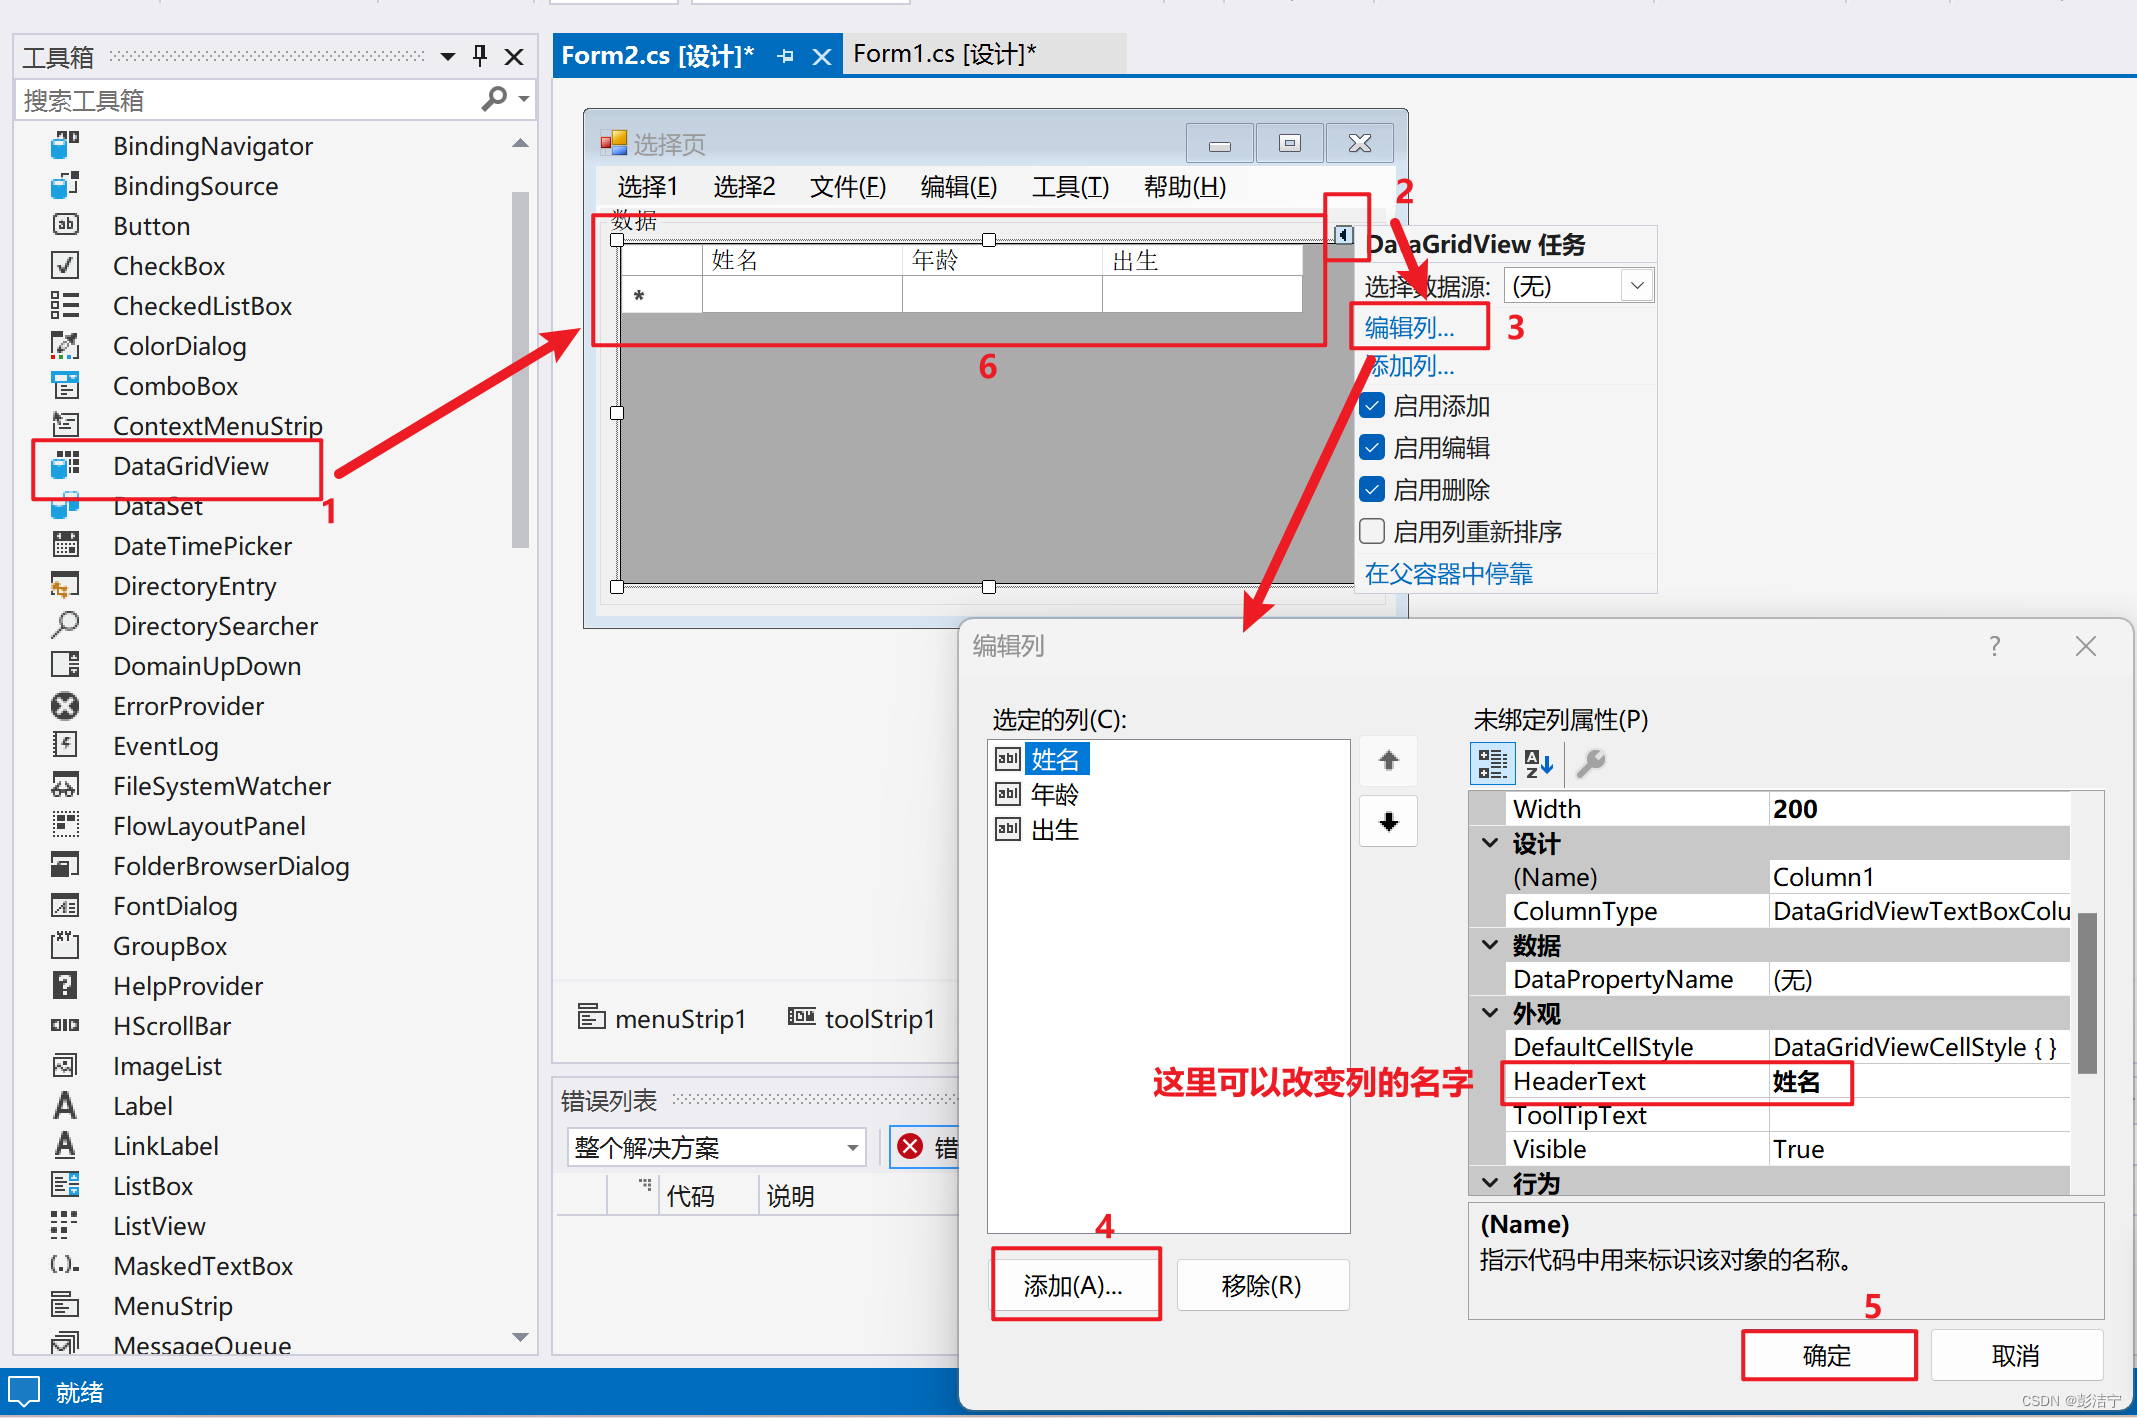The image size is (2137, 1418).
Task: Choose the BindingSource toolbox item
Action: (195, 186)
